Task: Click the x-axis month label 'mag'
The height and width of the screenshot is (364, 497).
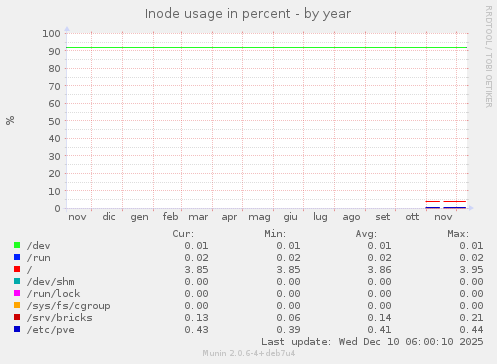Action: click(x=259, y=217)
